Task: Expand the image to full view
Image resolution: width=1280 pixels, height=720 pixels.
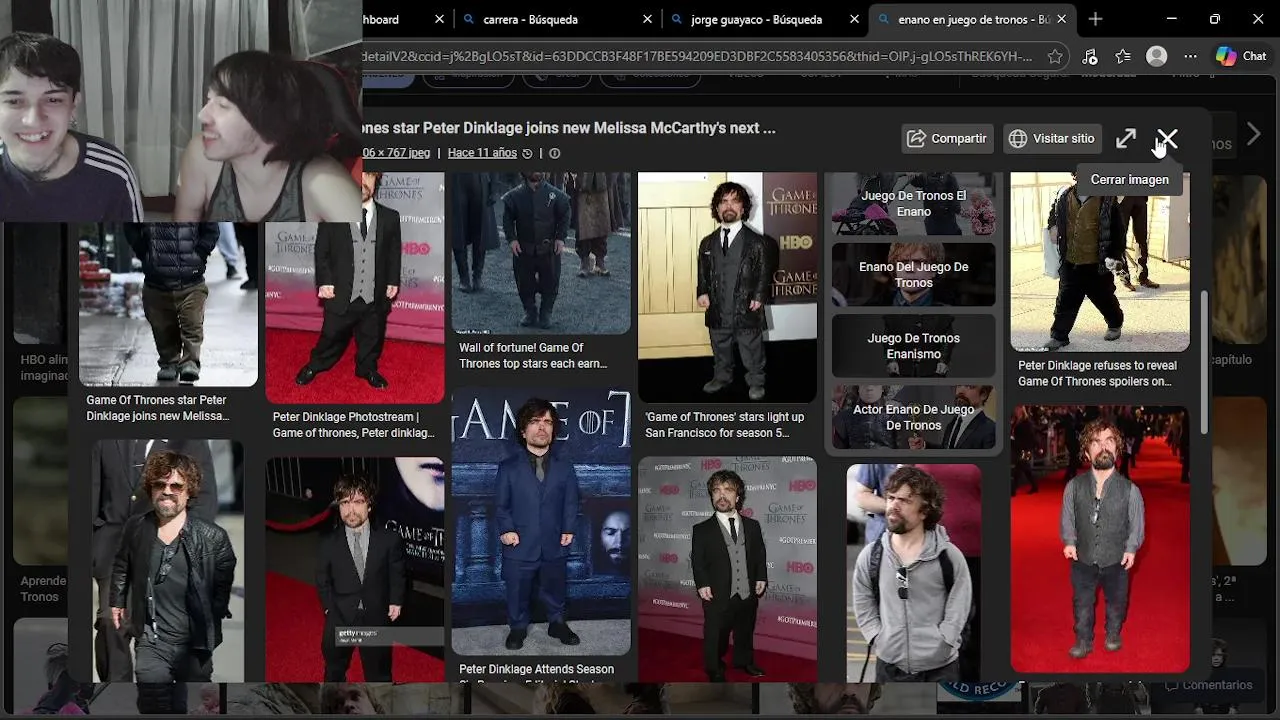Action: pos(1126,139)
